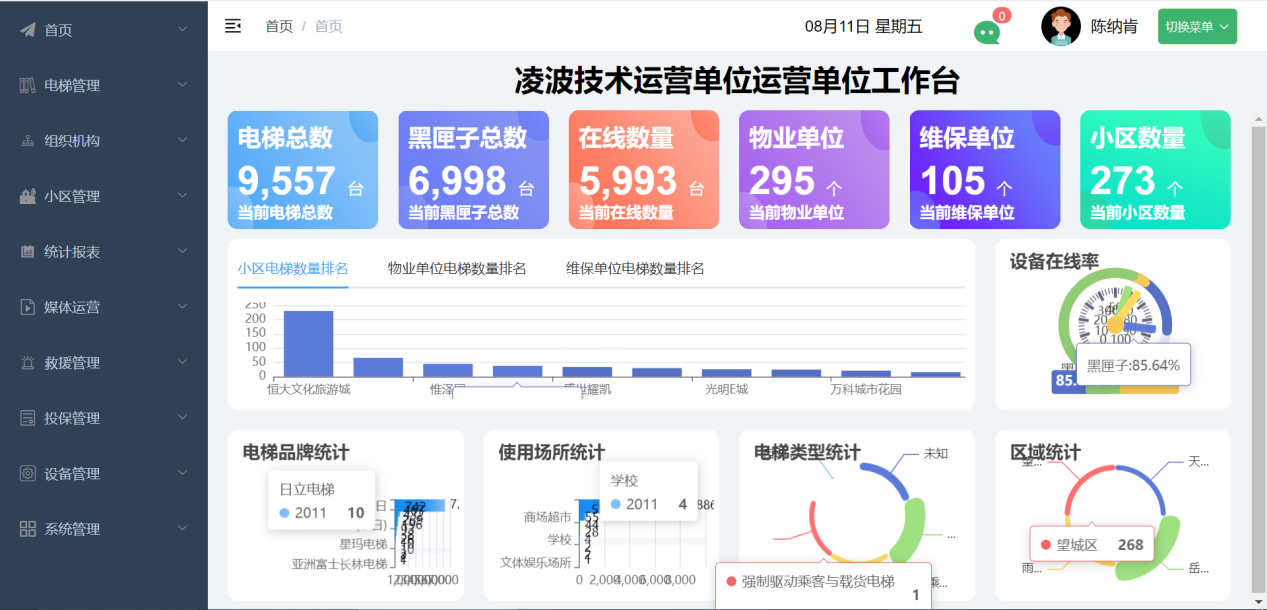Click 亚洲富士长林电梯 axis label
Image resolution: width=1267 pixels, height=610 pixels.
339,564
